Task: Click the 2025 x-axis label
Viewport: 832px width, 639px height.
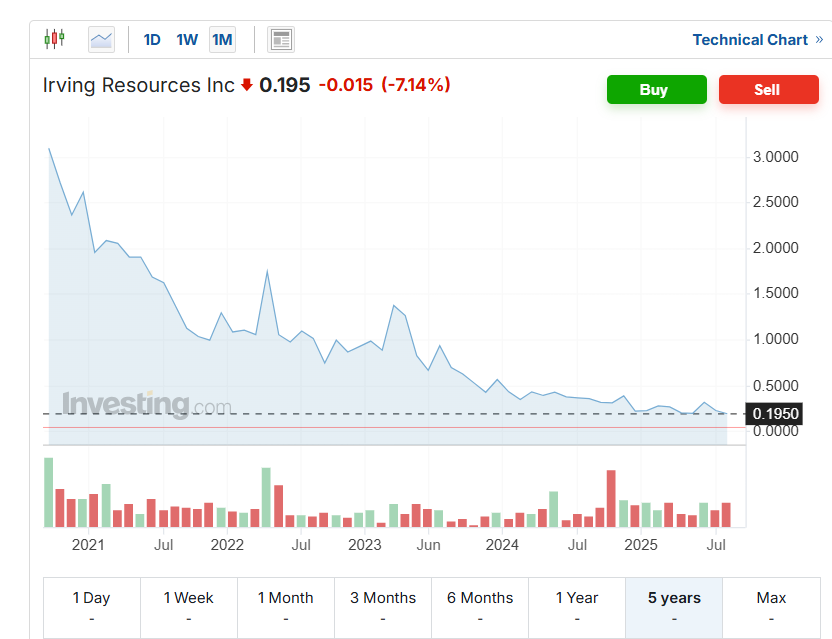Action: pyautogui.click(x=640, y=545)
